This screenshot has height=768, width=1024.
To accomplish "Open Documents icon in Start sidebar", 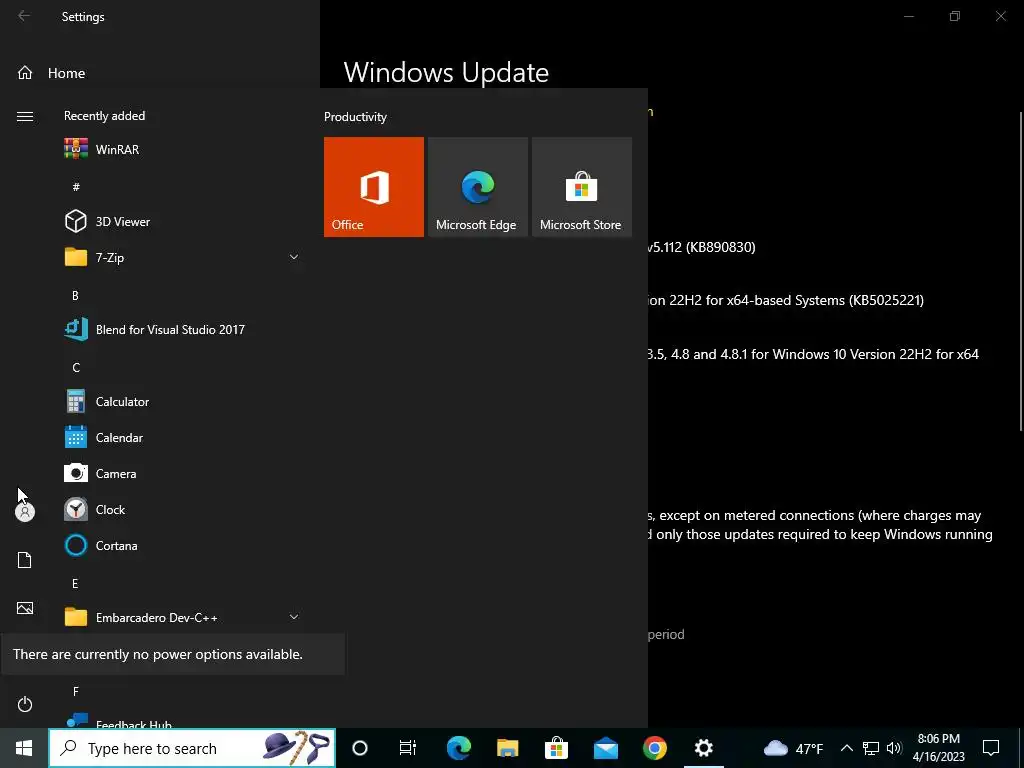I will click(x=25, y=560).
